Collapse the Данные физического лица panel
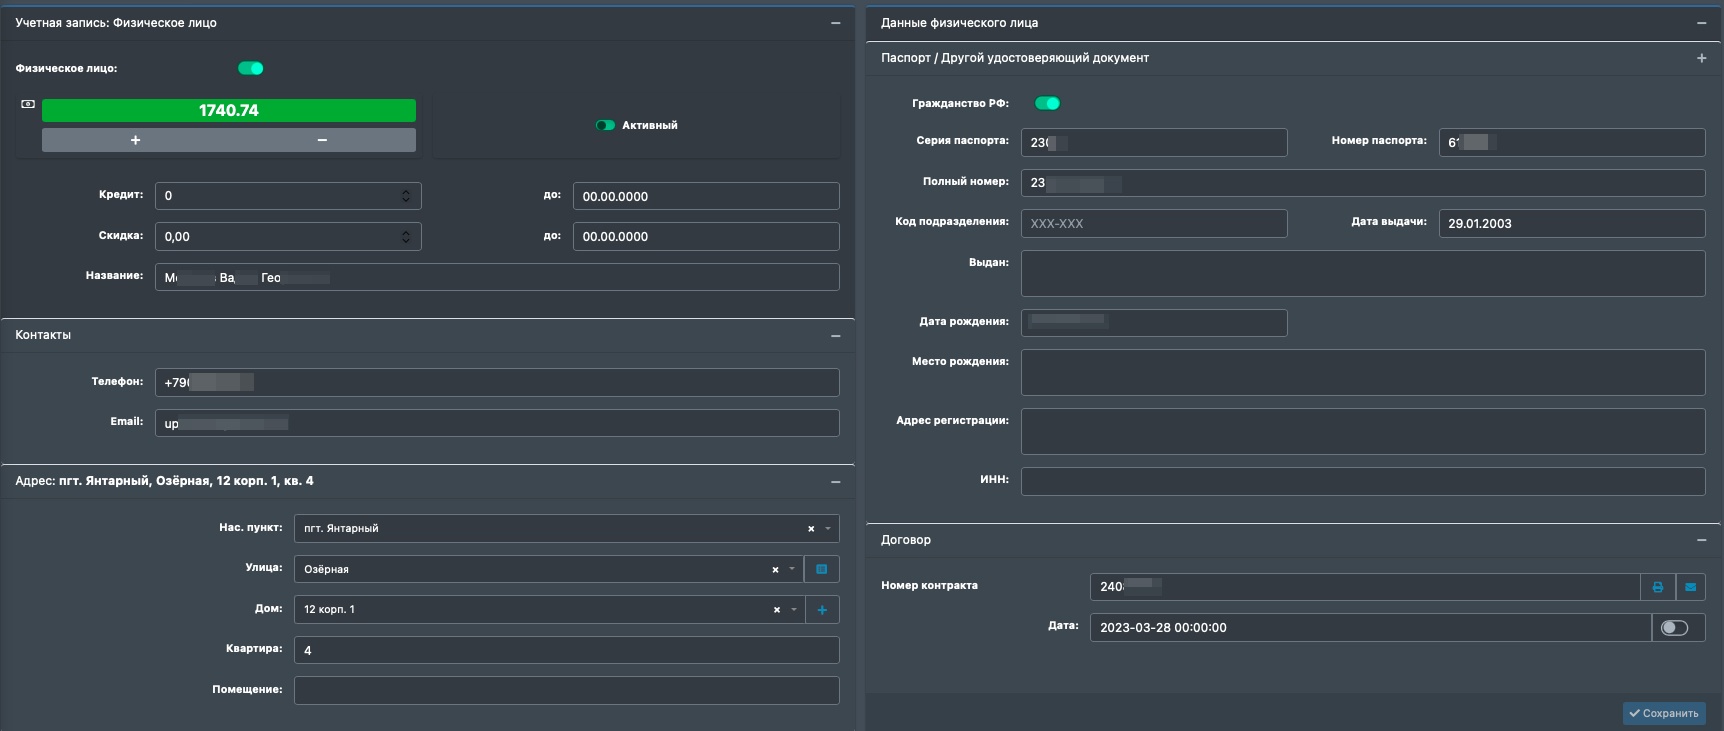This screenshot has width=1724, height=731. click(x=1701, y=23)
